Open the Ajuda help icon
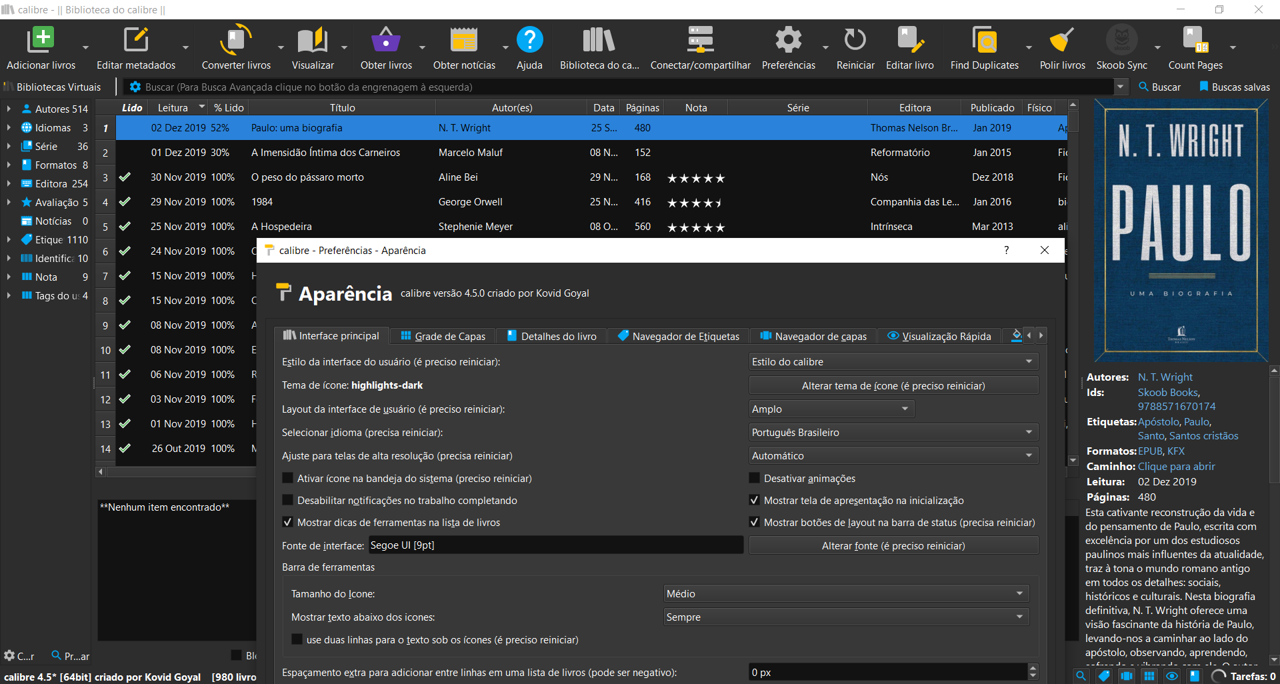 (530, 40)
